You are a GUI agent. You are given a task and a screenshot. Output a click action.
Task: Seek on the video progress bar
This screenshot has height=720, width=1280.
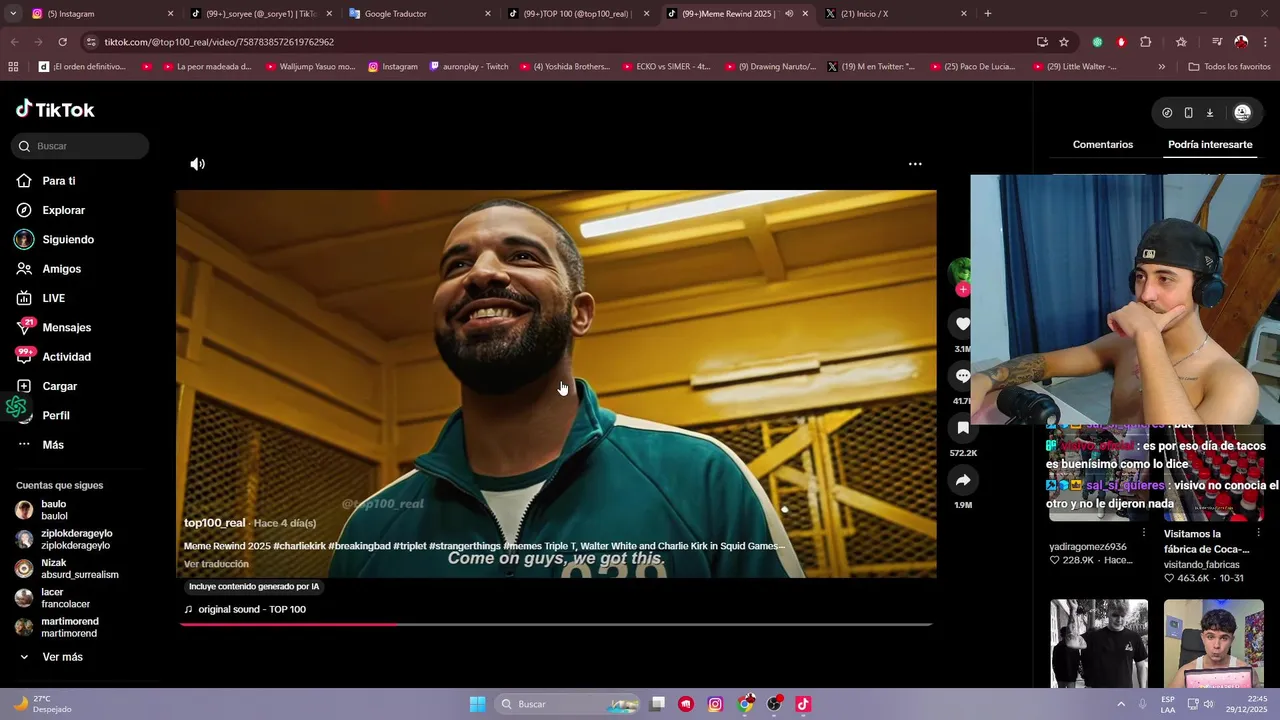click(x=556, y=624)
